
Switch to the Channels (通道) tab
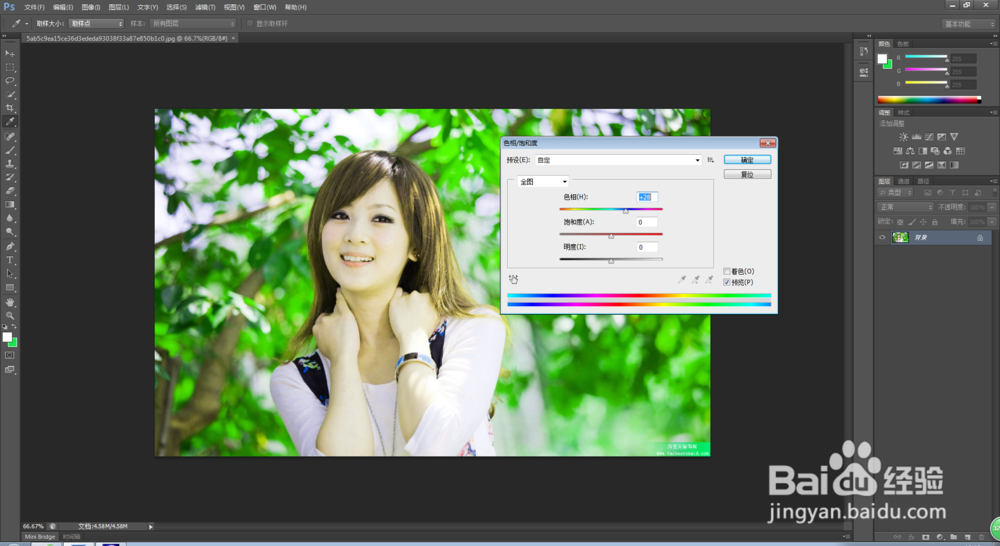tap(903, 181)
